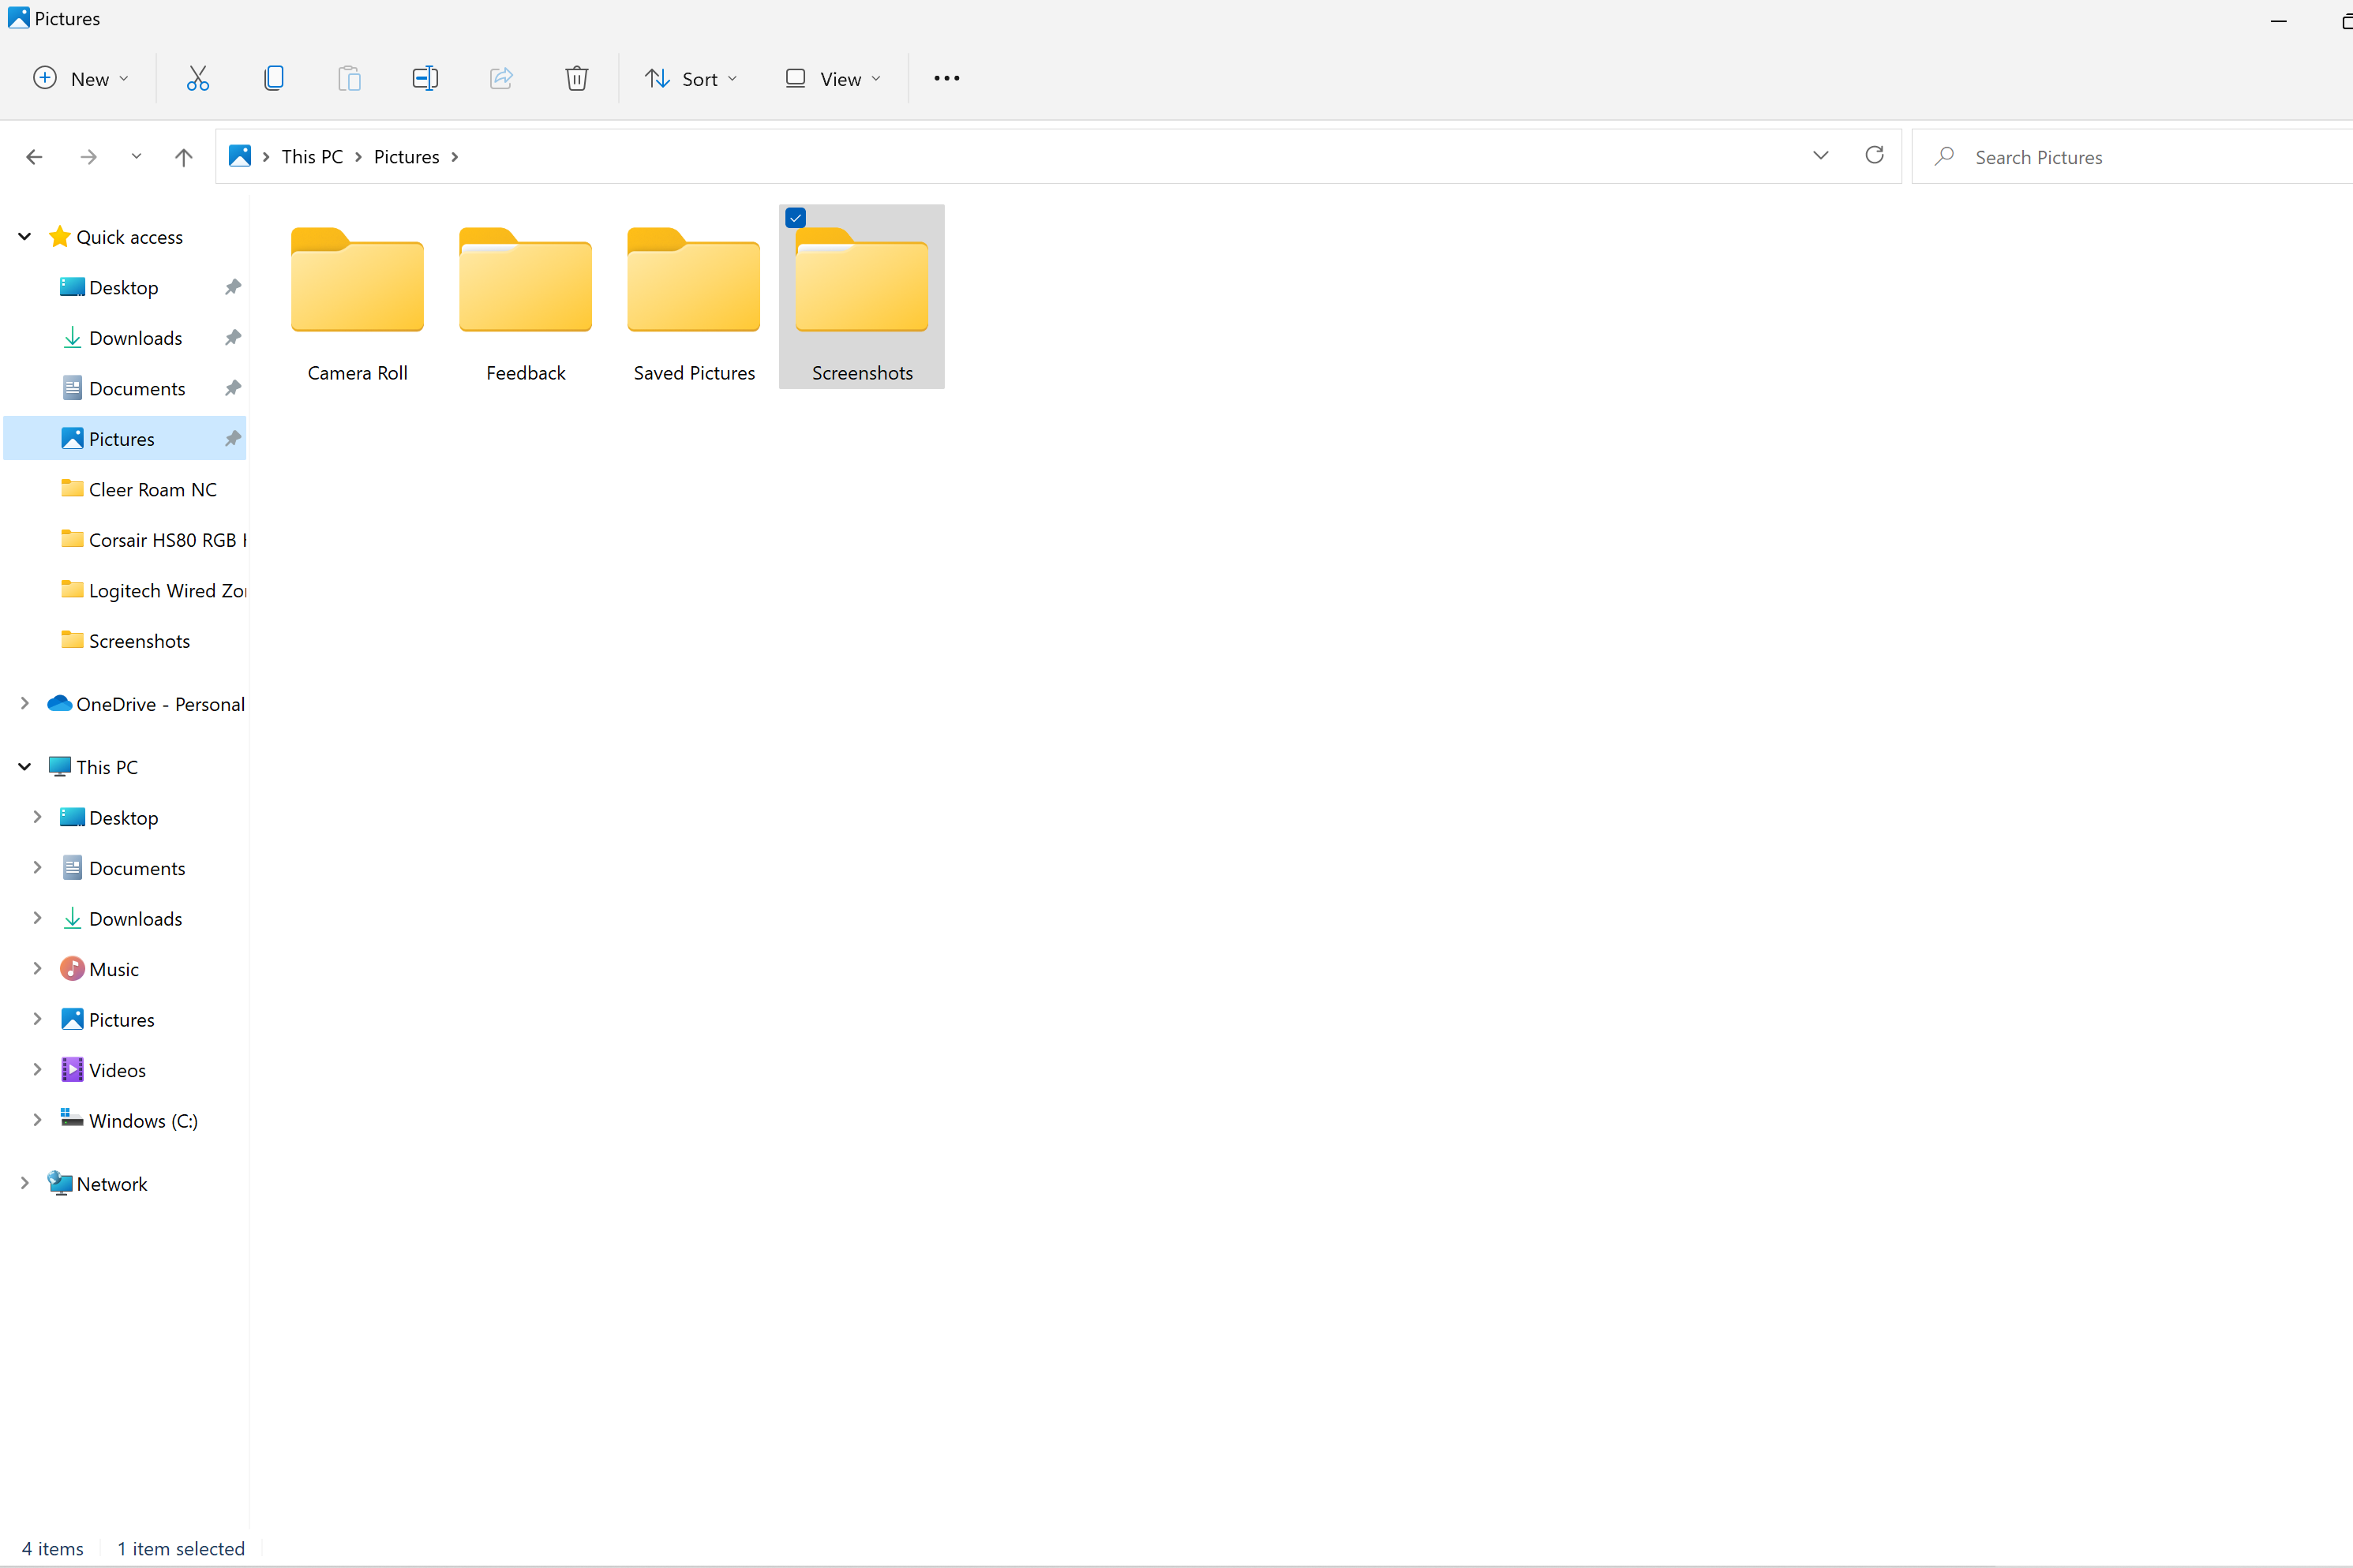Click the Copy icon in toolbar
2353x1568 pixels.
pyautogui.click(x=273, y=78)
